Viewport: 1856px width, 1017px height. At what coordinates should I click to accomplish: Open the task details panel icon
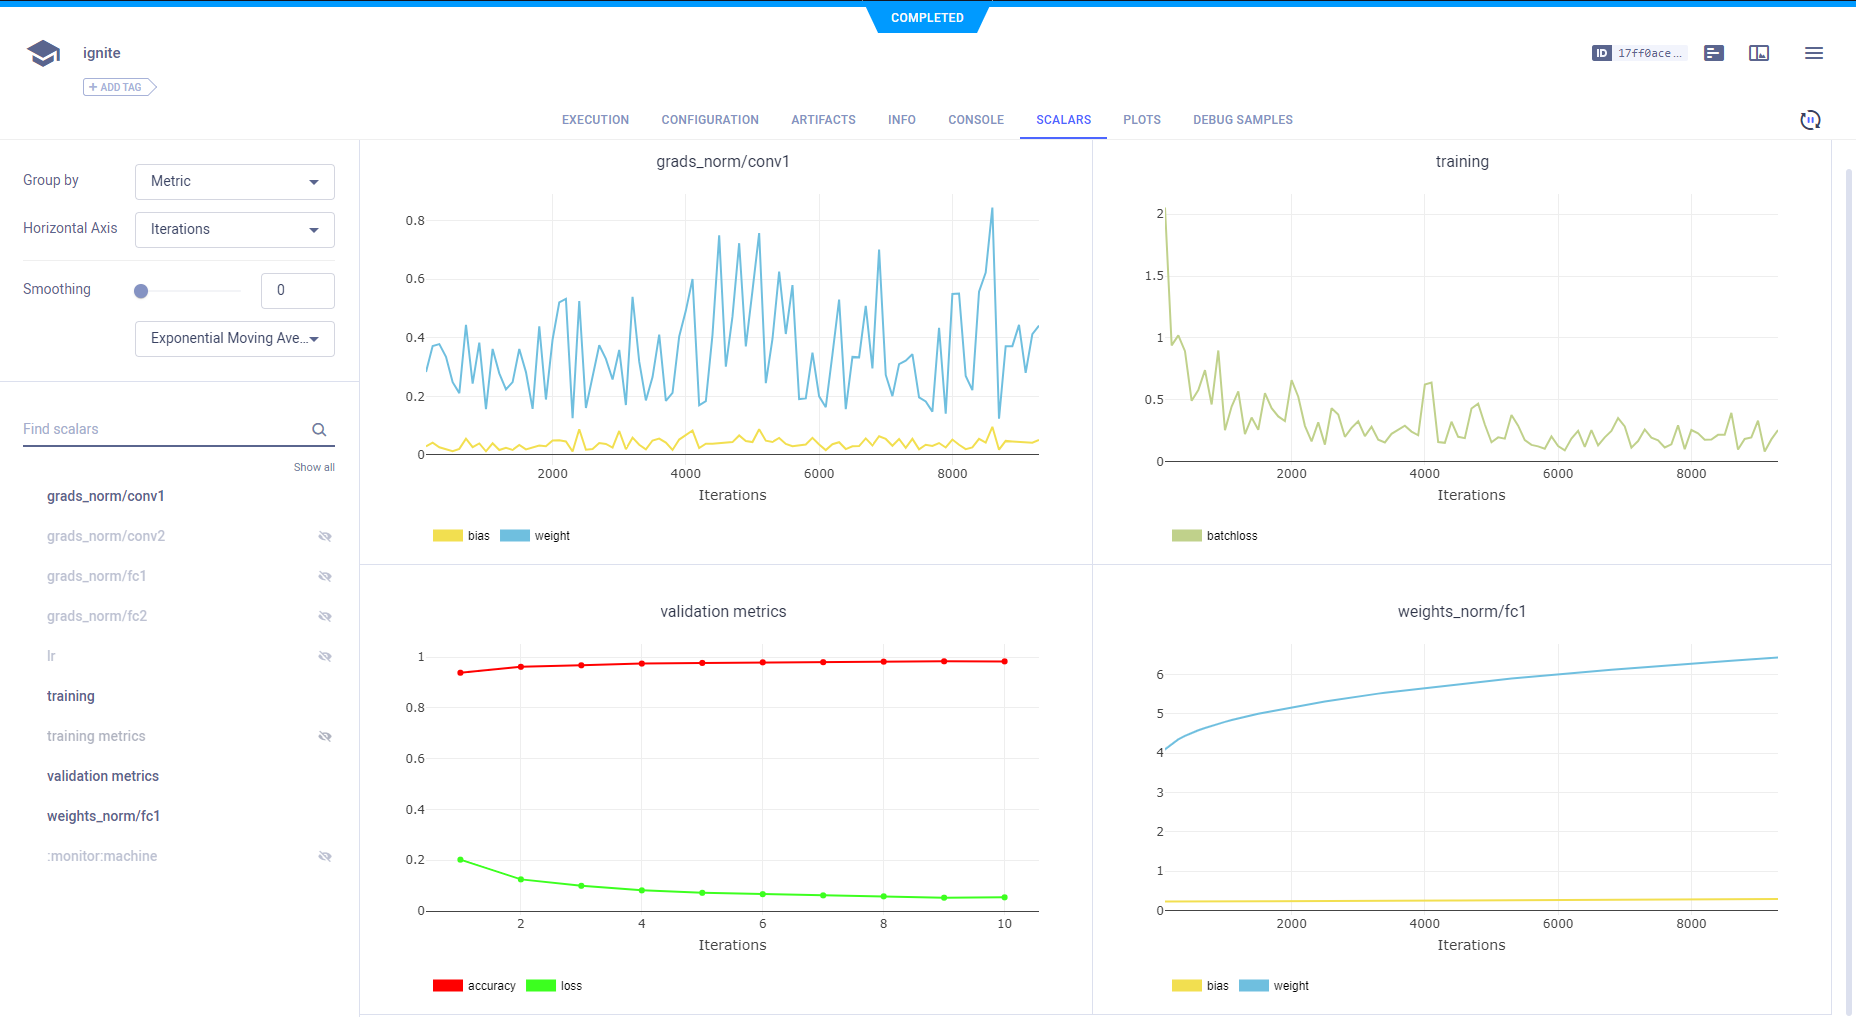[x=1714, y=53]
